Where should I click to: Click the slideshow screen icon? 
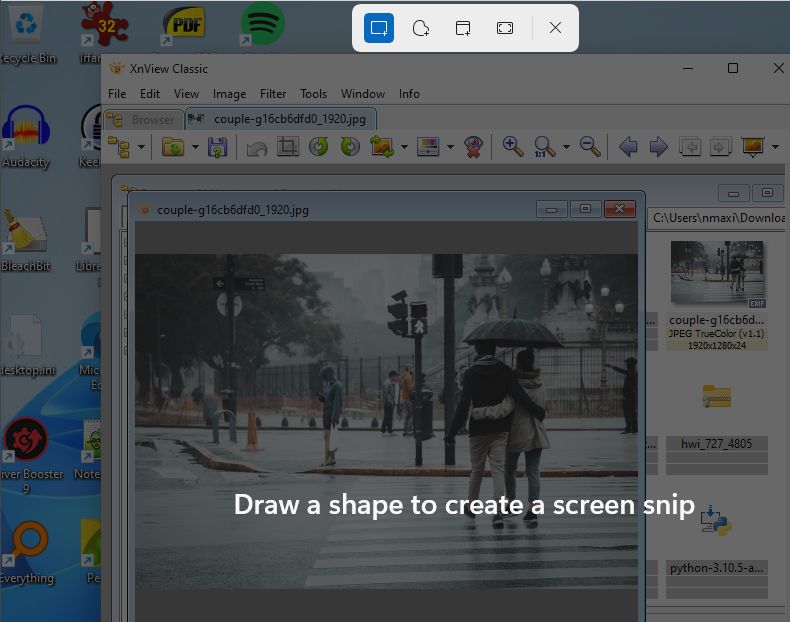(753, 147)
